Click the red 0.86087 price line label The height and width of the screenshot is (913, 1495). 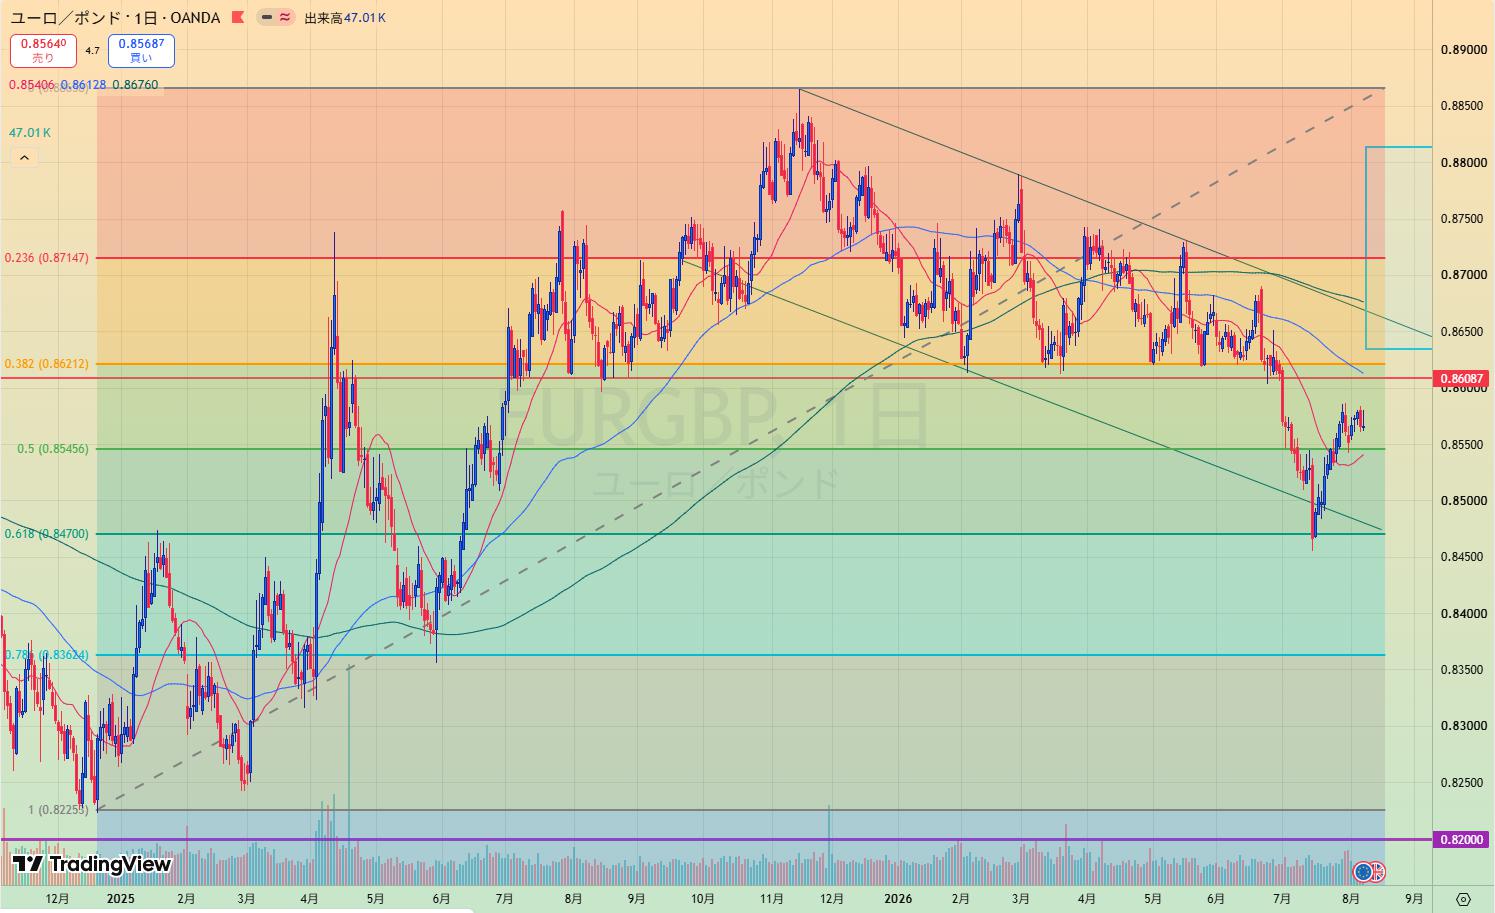click(1460, 379)
